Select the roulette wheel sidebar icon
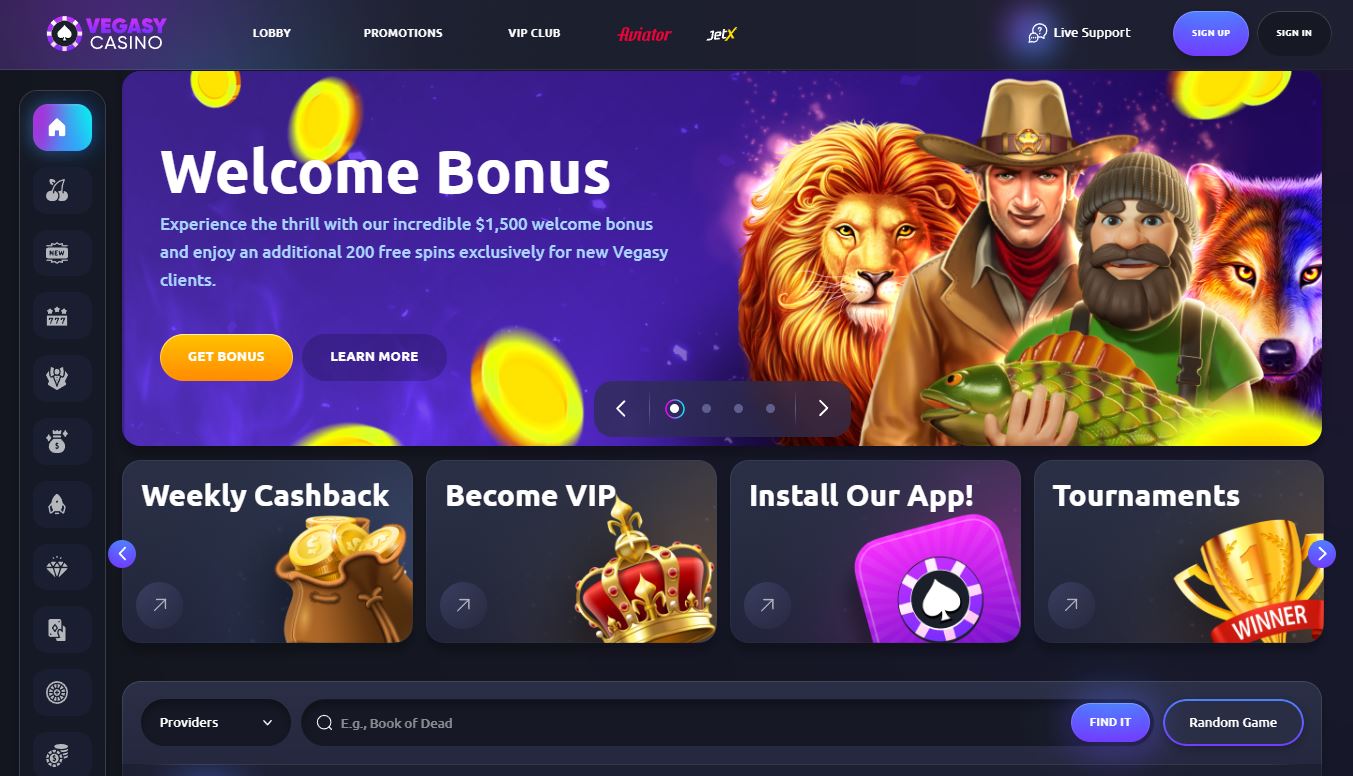The height and width of the screenshot is (776, 1353). pyautogui.click(x=62, y=692)
